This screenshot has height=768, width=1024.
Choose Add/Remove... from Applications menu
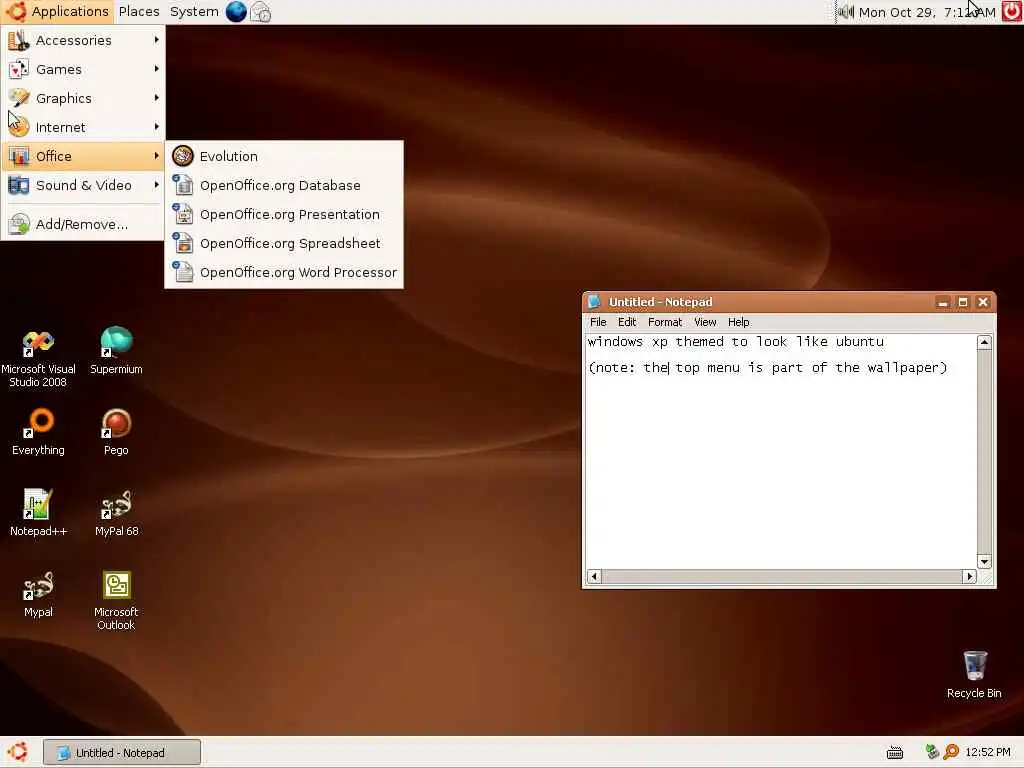(x=82, y=224)
